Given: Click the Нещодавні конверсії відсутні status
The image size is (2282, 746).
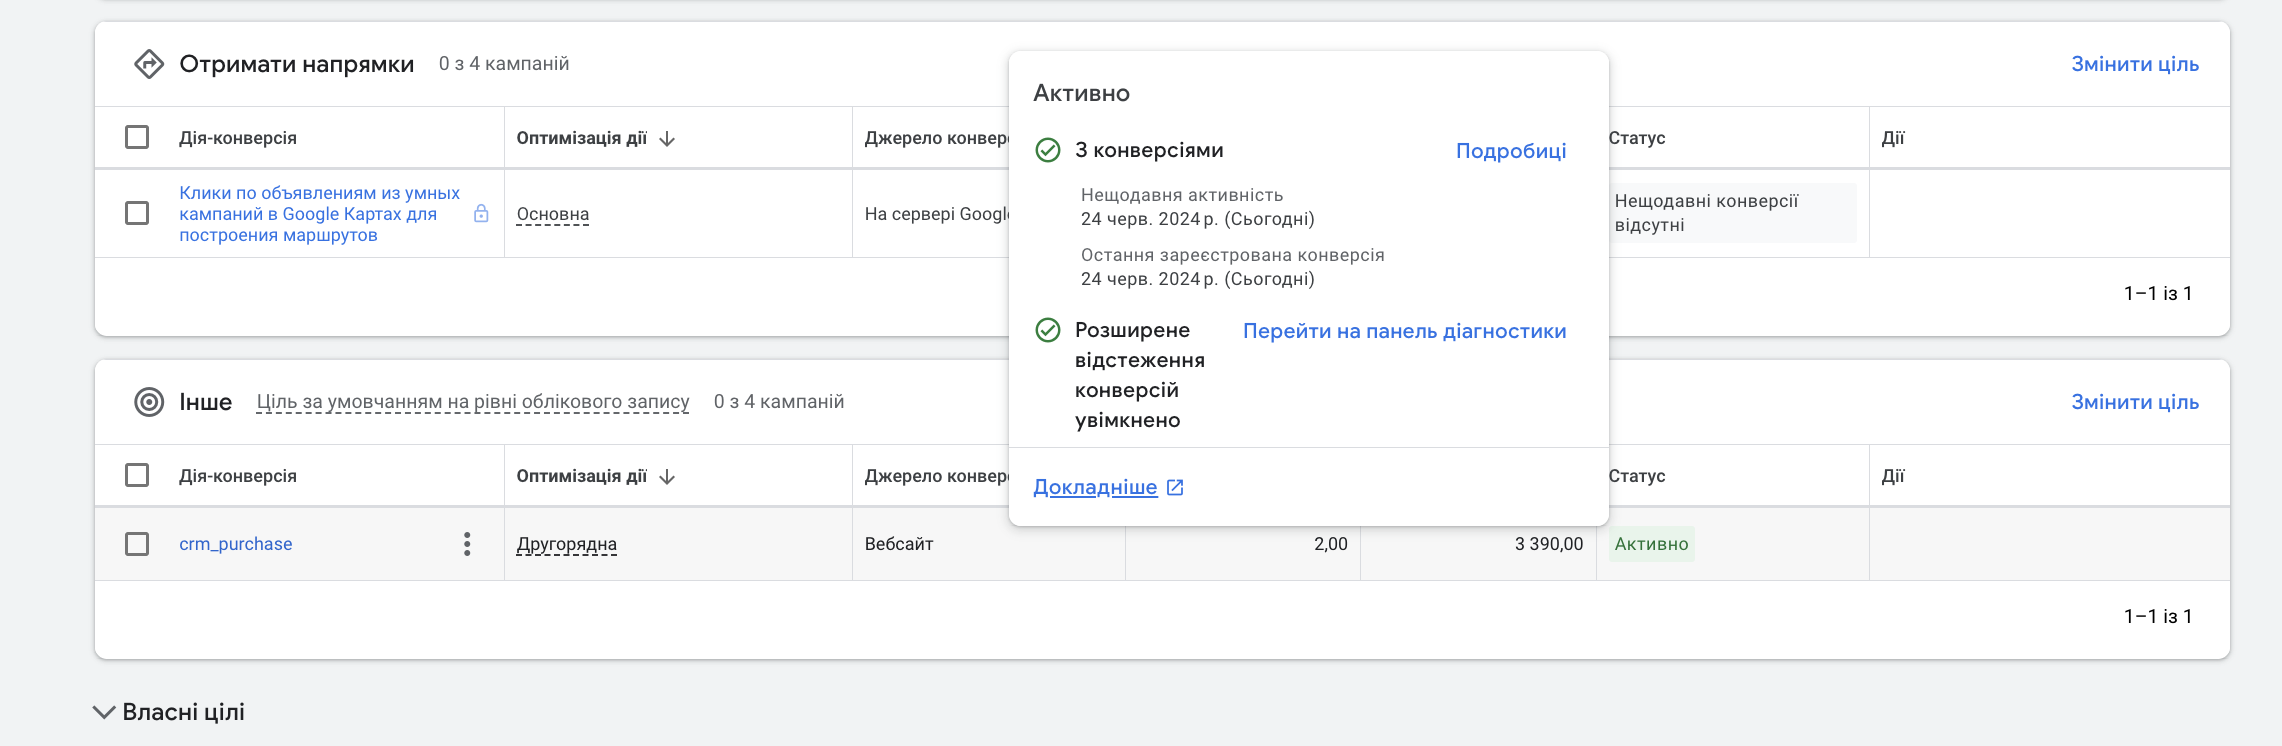Looking at the screenshot, I should click(1733, 213).
